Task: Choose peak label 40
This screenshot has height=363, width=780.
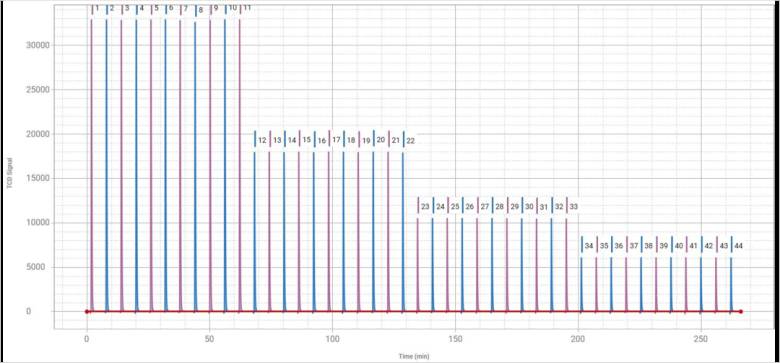Action: click(679, 246)
